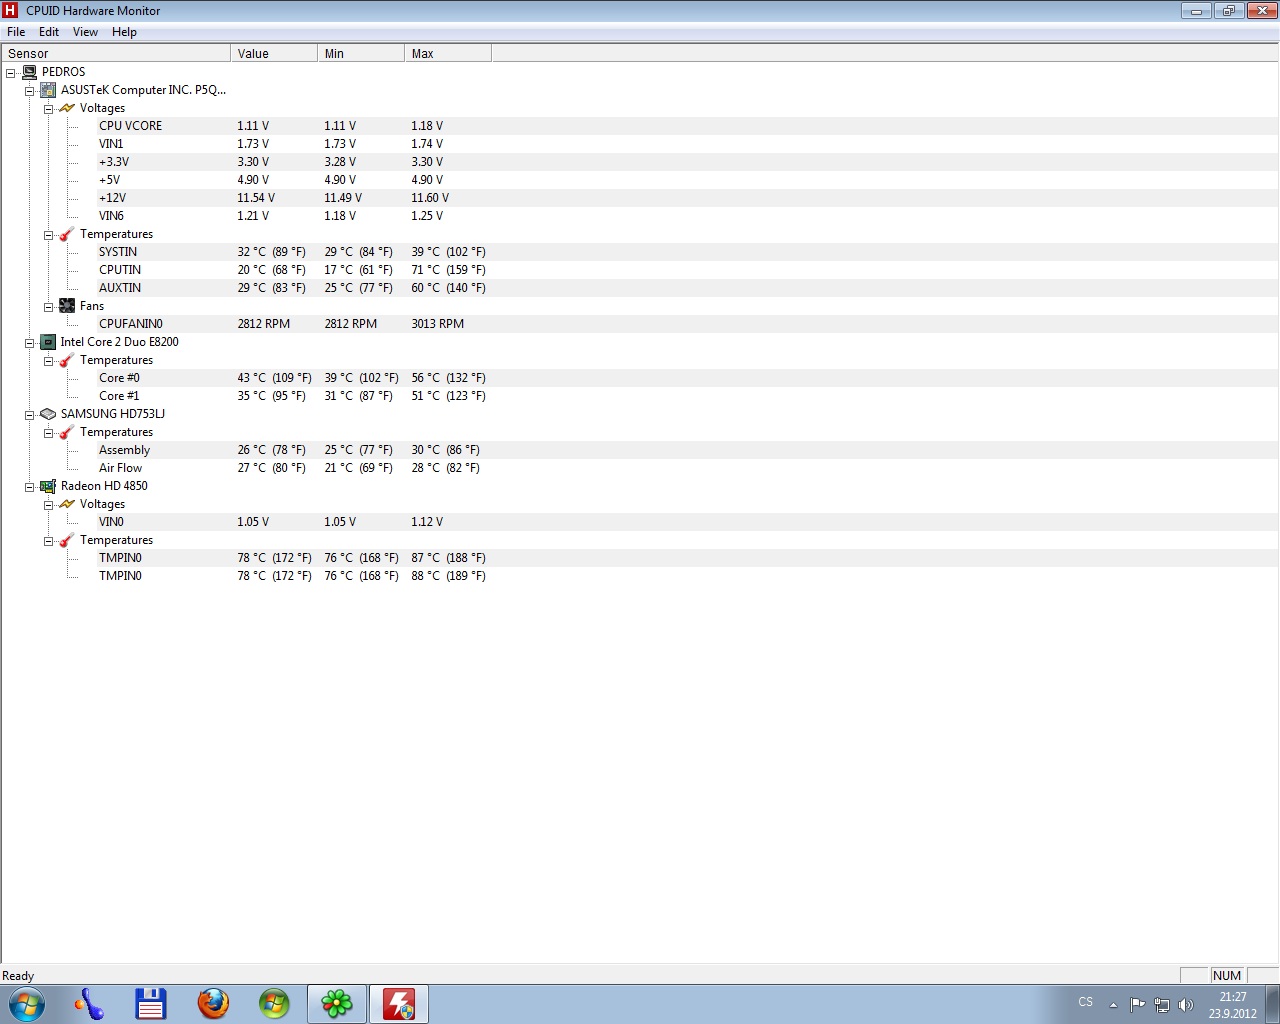Collapse the Temperatures node under ASUSTeK
The height and width of the screenshot is (1024, 1280).
pos(48,235)
